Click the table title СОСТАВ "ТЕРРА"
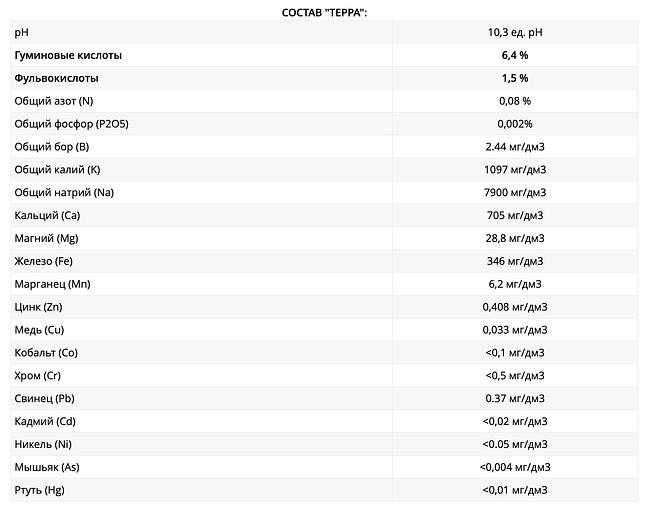The image size is (649, 512). 325,12
